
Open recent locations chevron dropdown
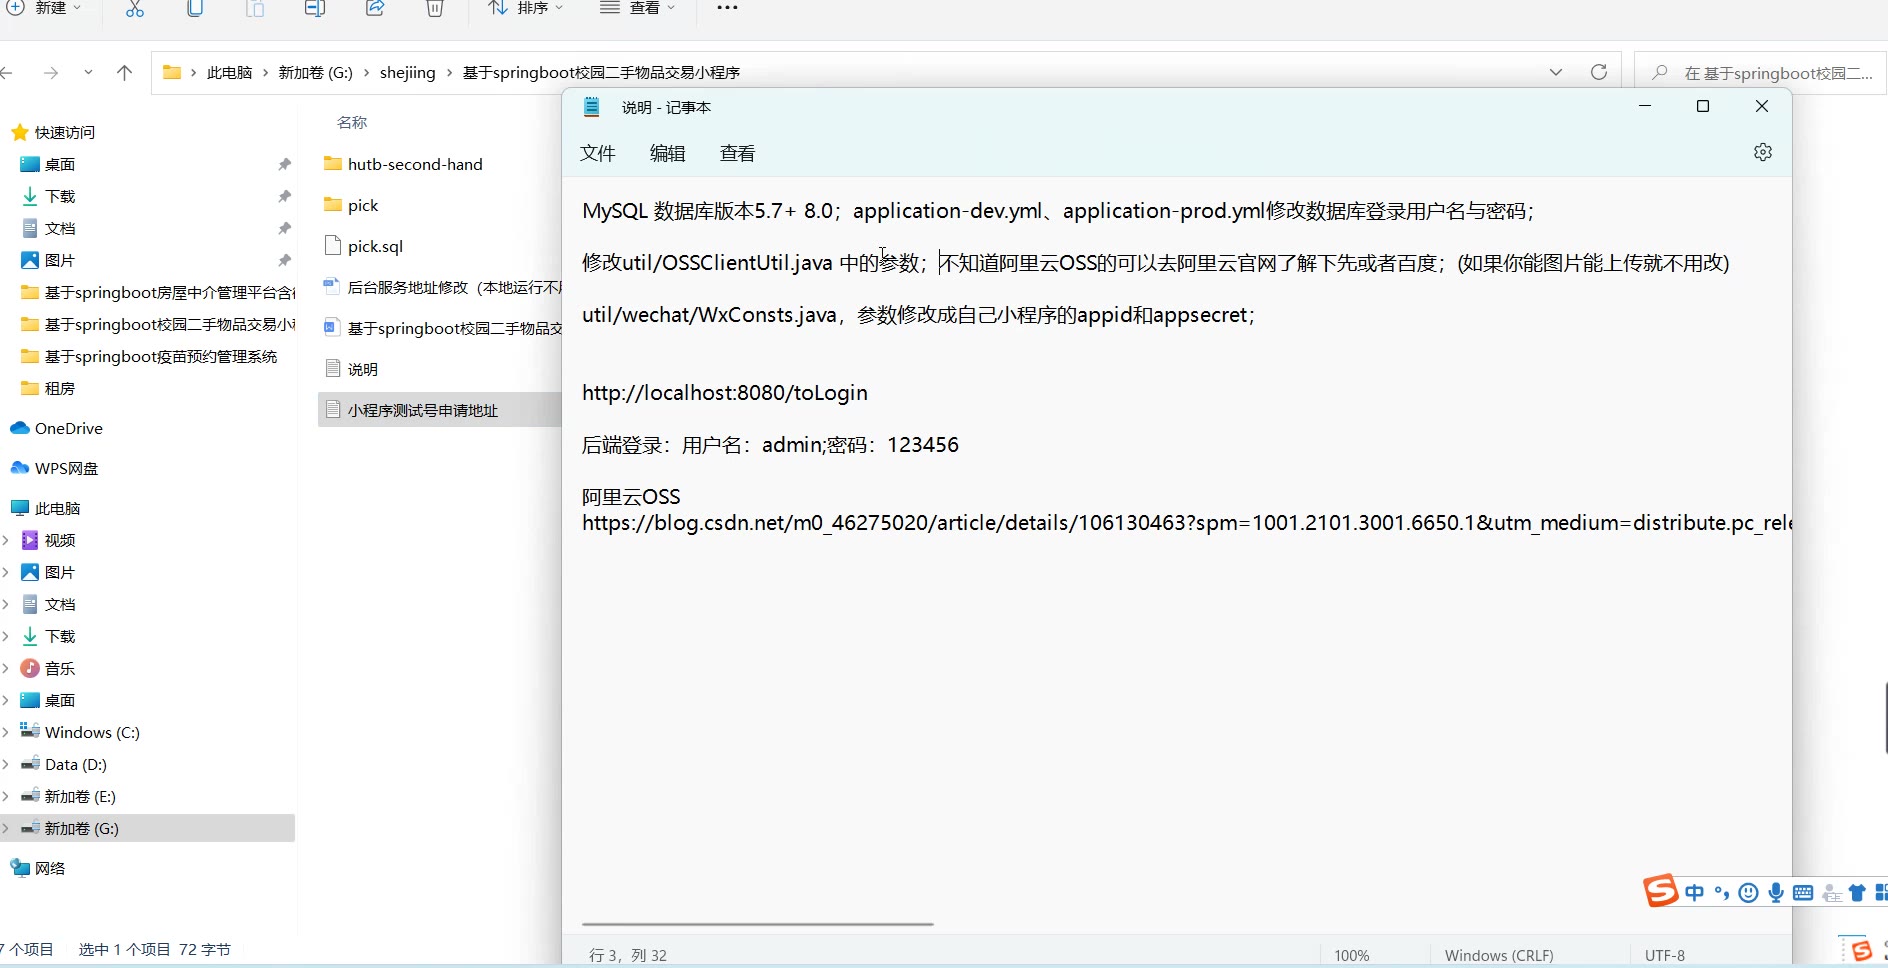(x=89, y=73)
